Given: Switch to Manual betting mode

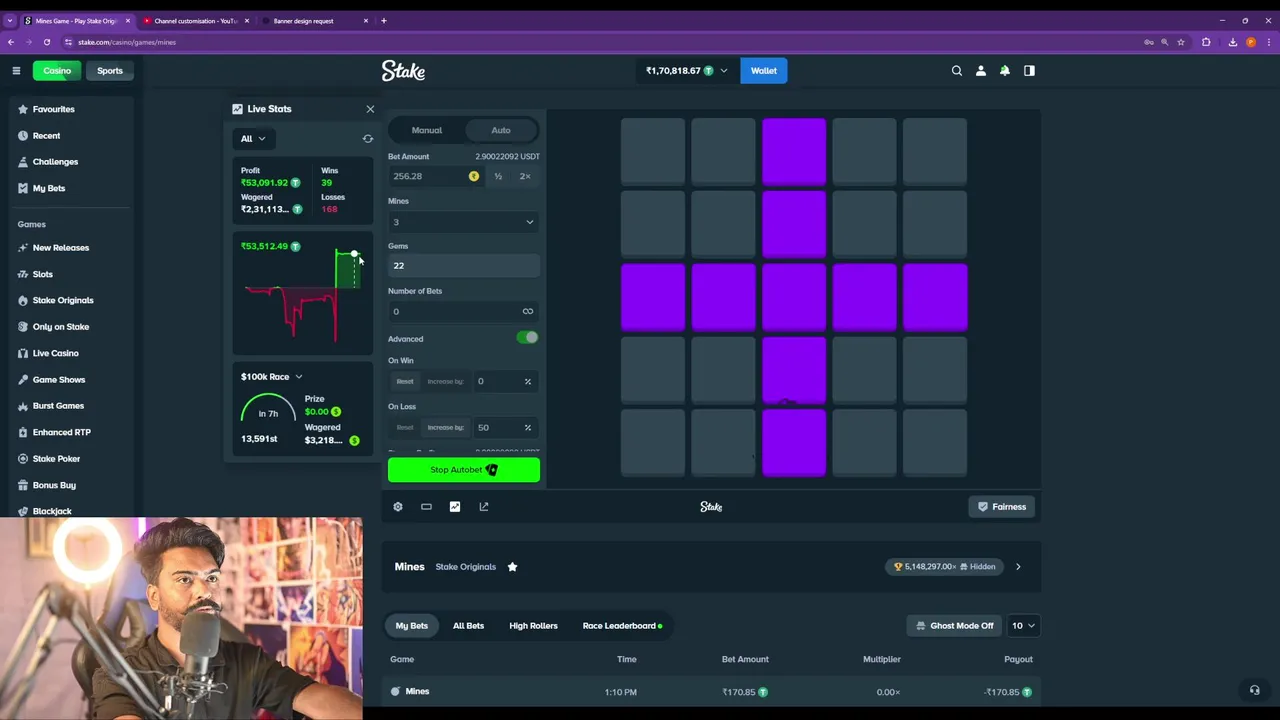Looking at the screenshot, I should point(426,130).
